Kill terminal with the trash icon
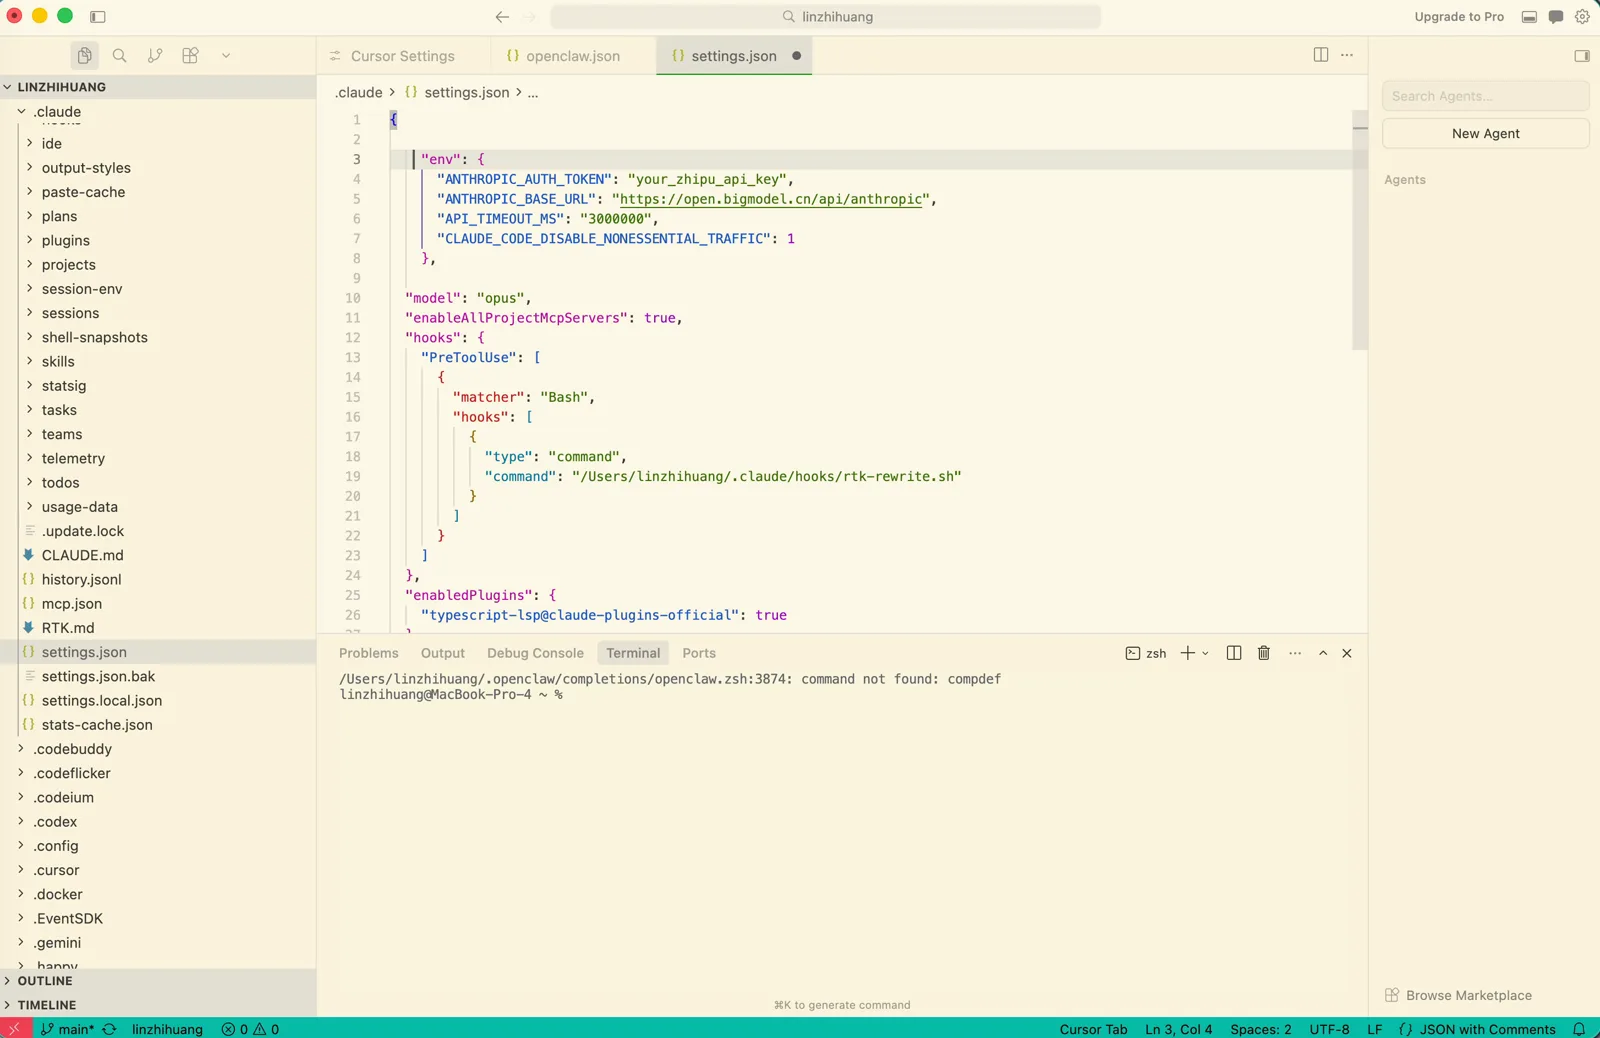The width and height of the screenshot is (1600, 1038). 1264,653
